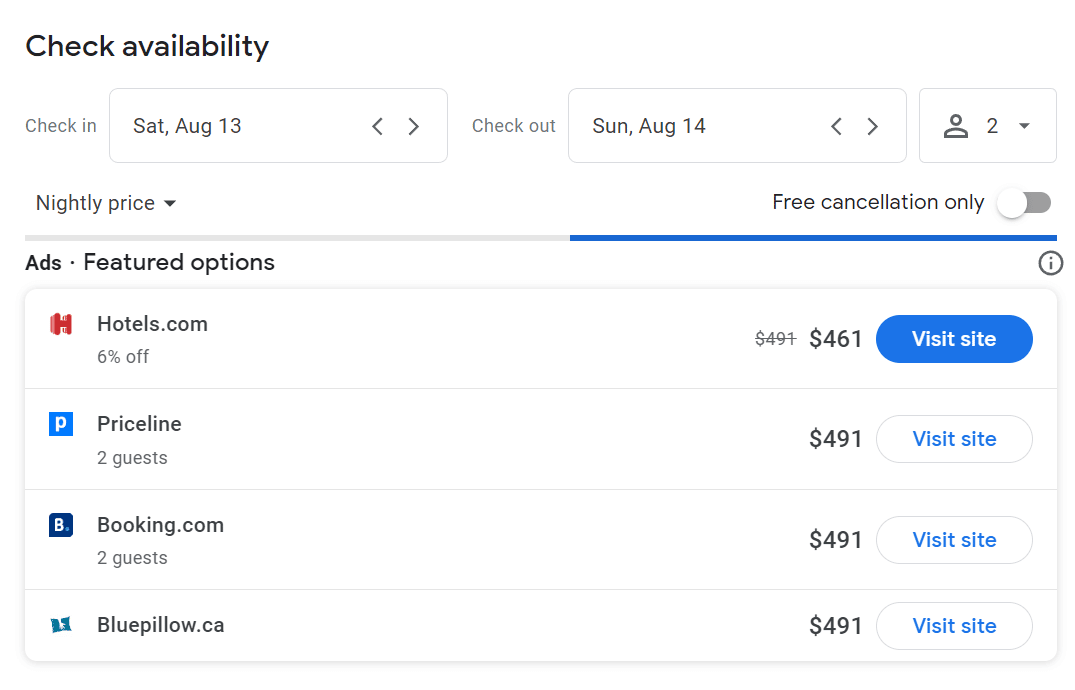The width and height of the screenshot is (1075, 690).
Task: Open the ads info circle icon
Action: tap(1050, 263)
